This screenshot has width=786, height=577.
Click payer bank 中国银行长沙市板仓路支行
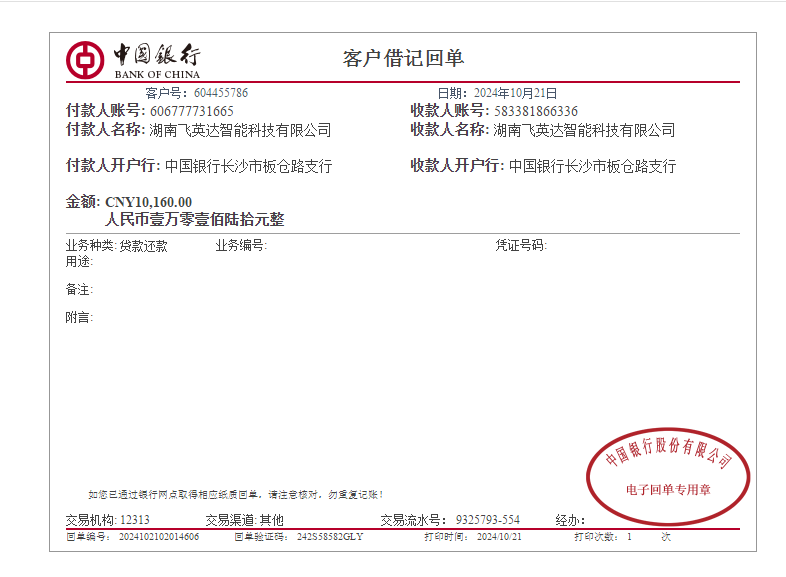pos(249,166)
